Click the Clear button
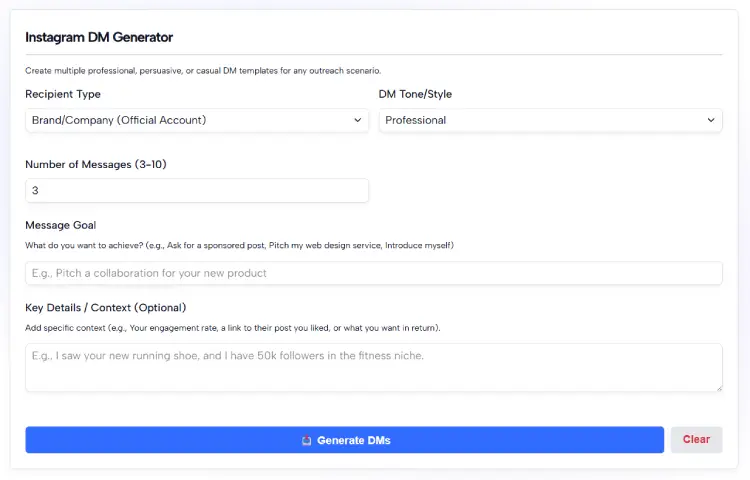This screenshot has height=480, width=750. [x=696, y=440]
